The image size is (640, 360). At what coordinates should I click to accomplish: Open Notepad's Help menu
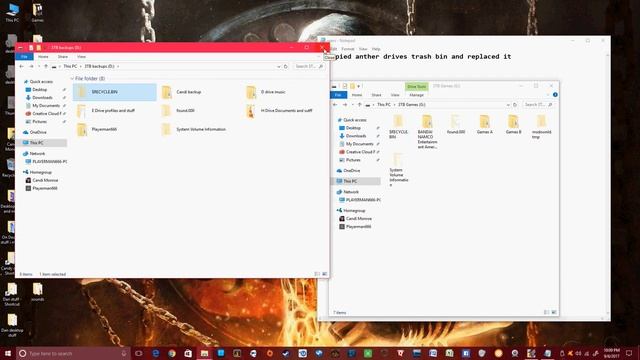376,49
